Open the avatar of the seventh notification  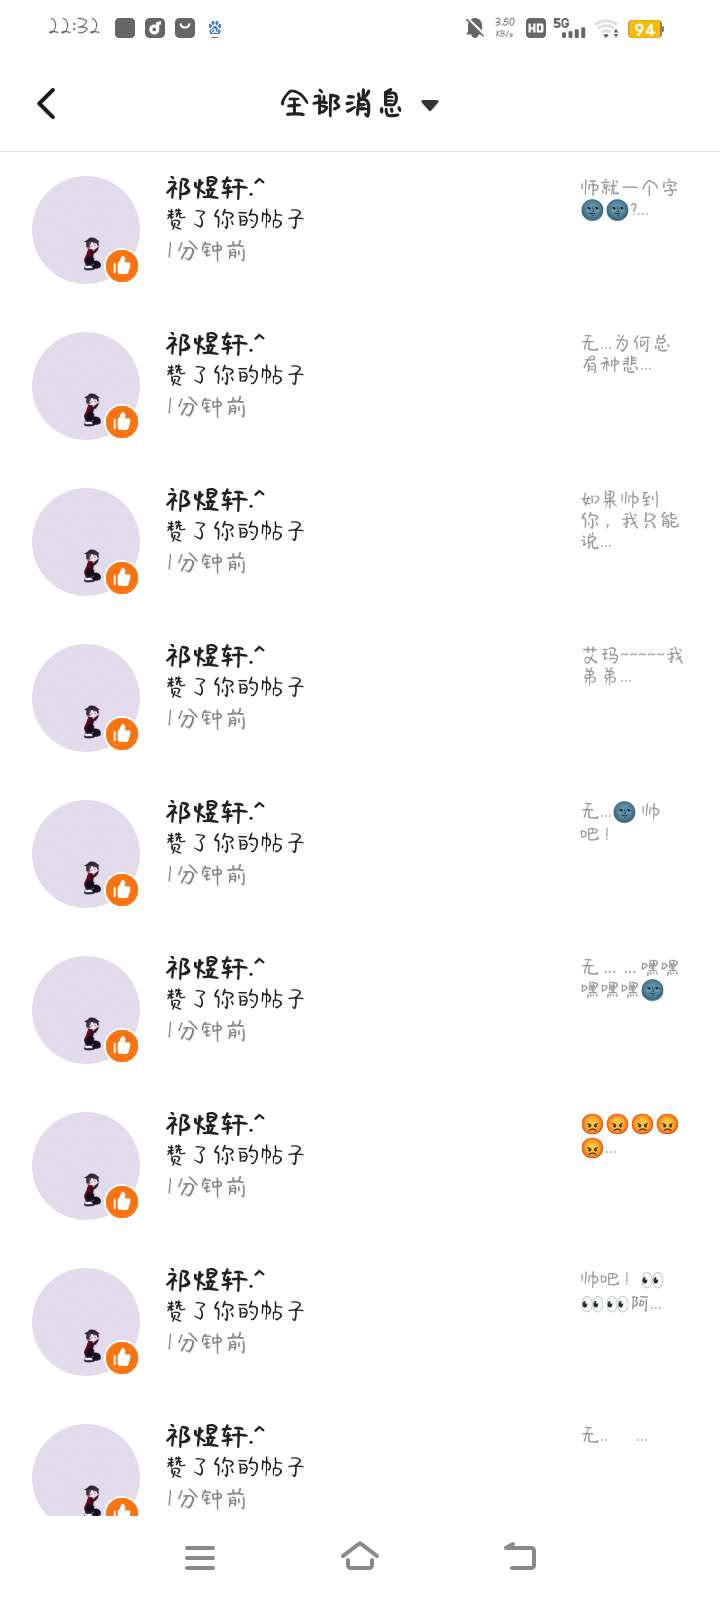(x=86, y=1166)
